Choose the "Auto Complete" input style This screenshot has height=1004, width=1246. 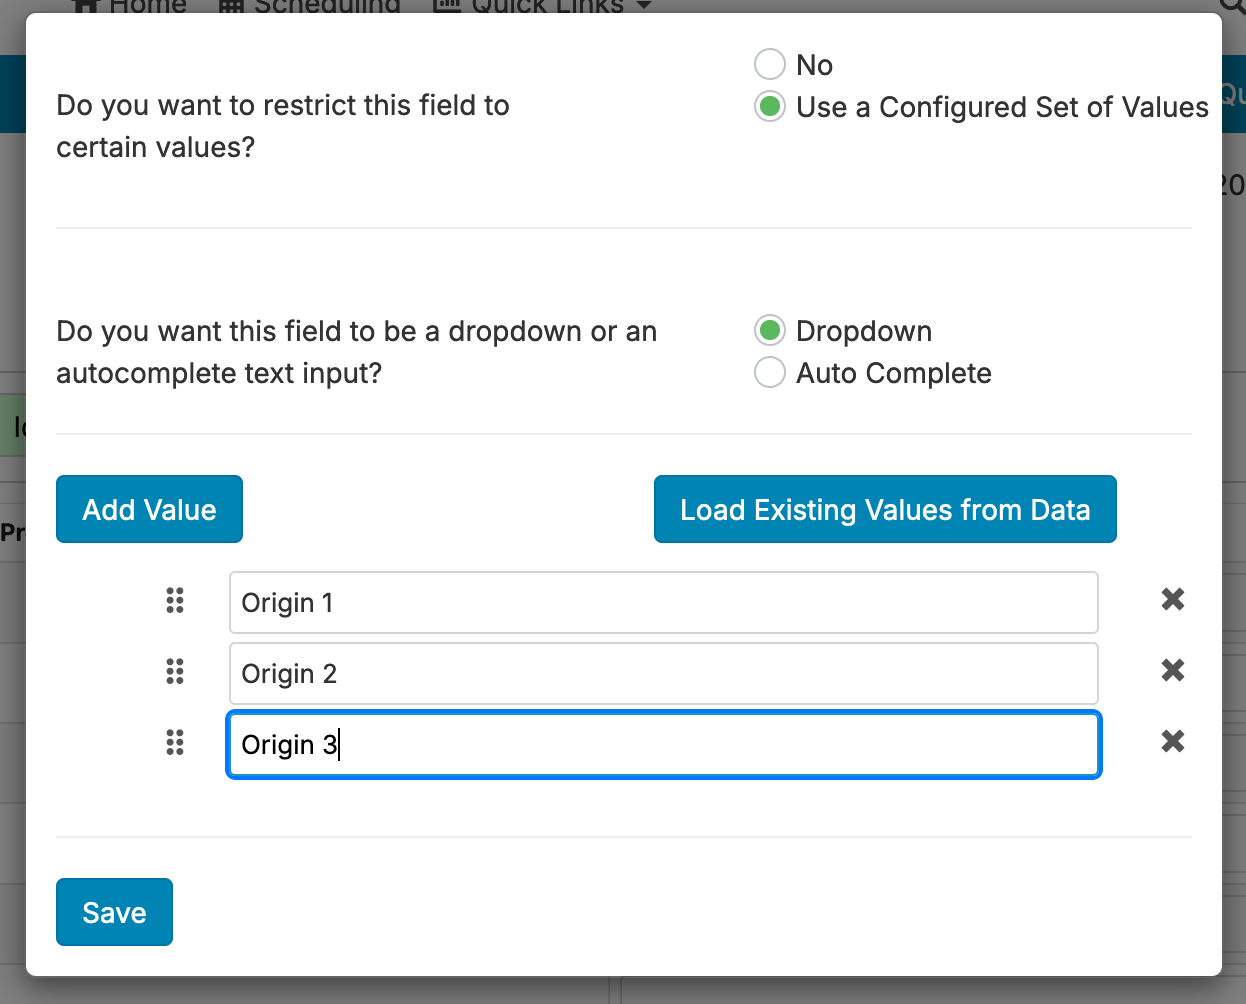(x=769, y=372)
